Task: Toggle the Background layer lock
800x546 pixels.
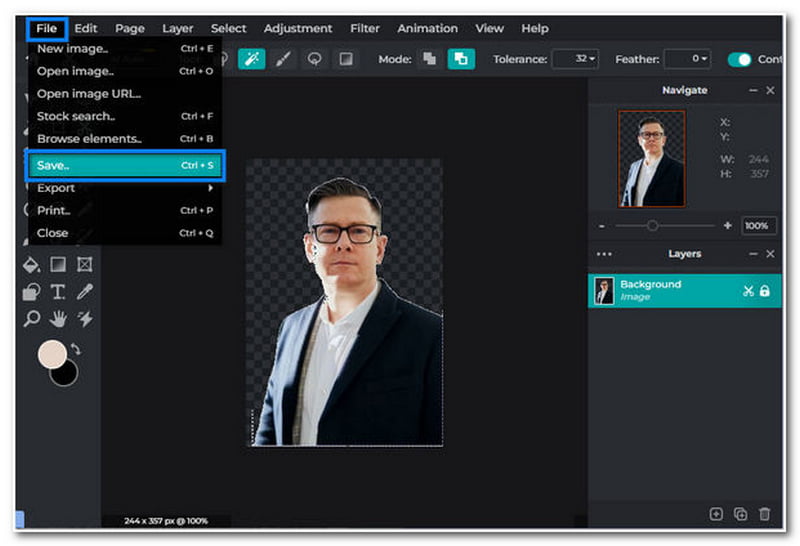Action: pyautogui.click(x=765, y=291)
